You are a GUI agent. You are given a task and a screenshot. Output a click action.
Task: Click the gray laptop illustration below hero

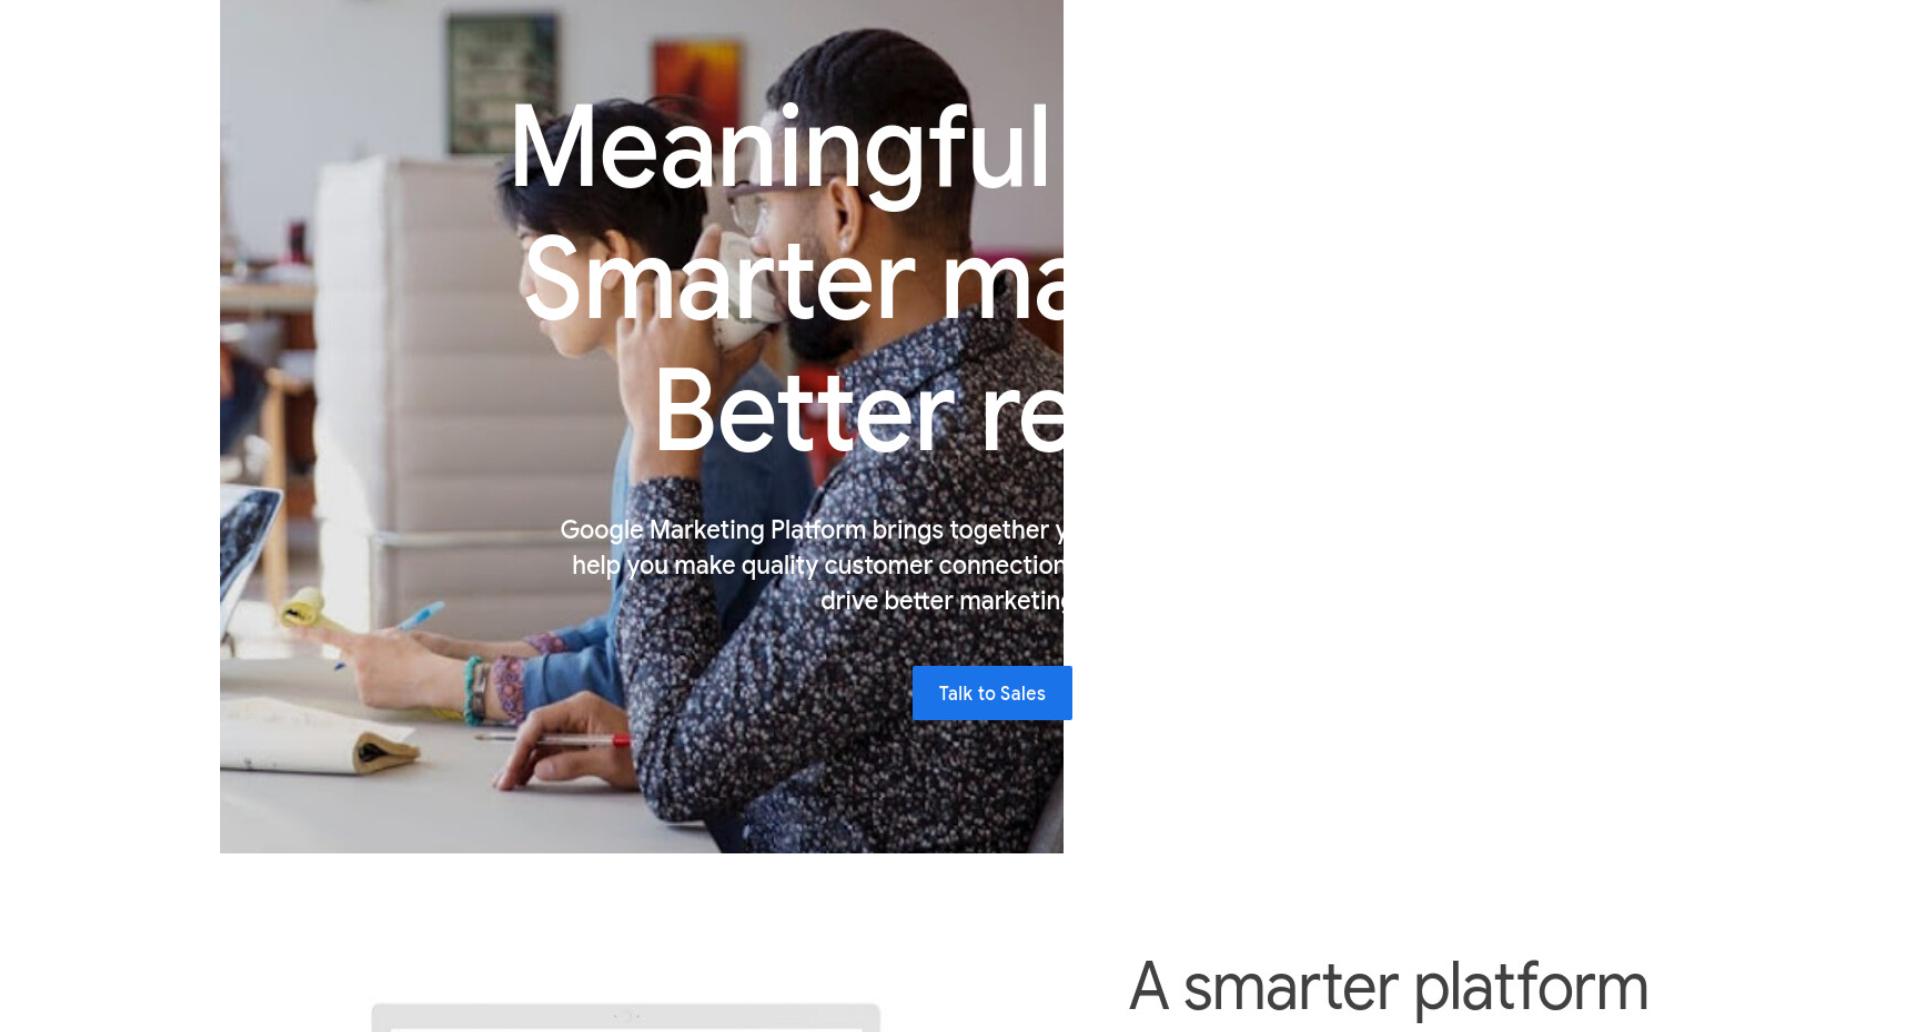tap(626, 1018)
